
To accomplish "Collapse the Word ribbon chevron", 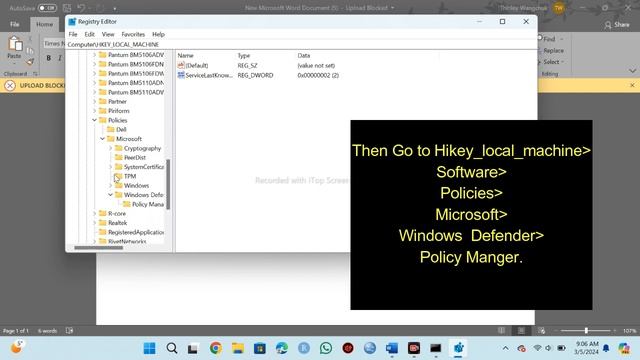I will coord(632,71).
